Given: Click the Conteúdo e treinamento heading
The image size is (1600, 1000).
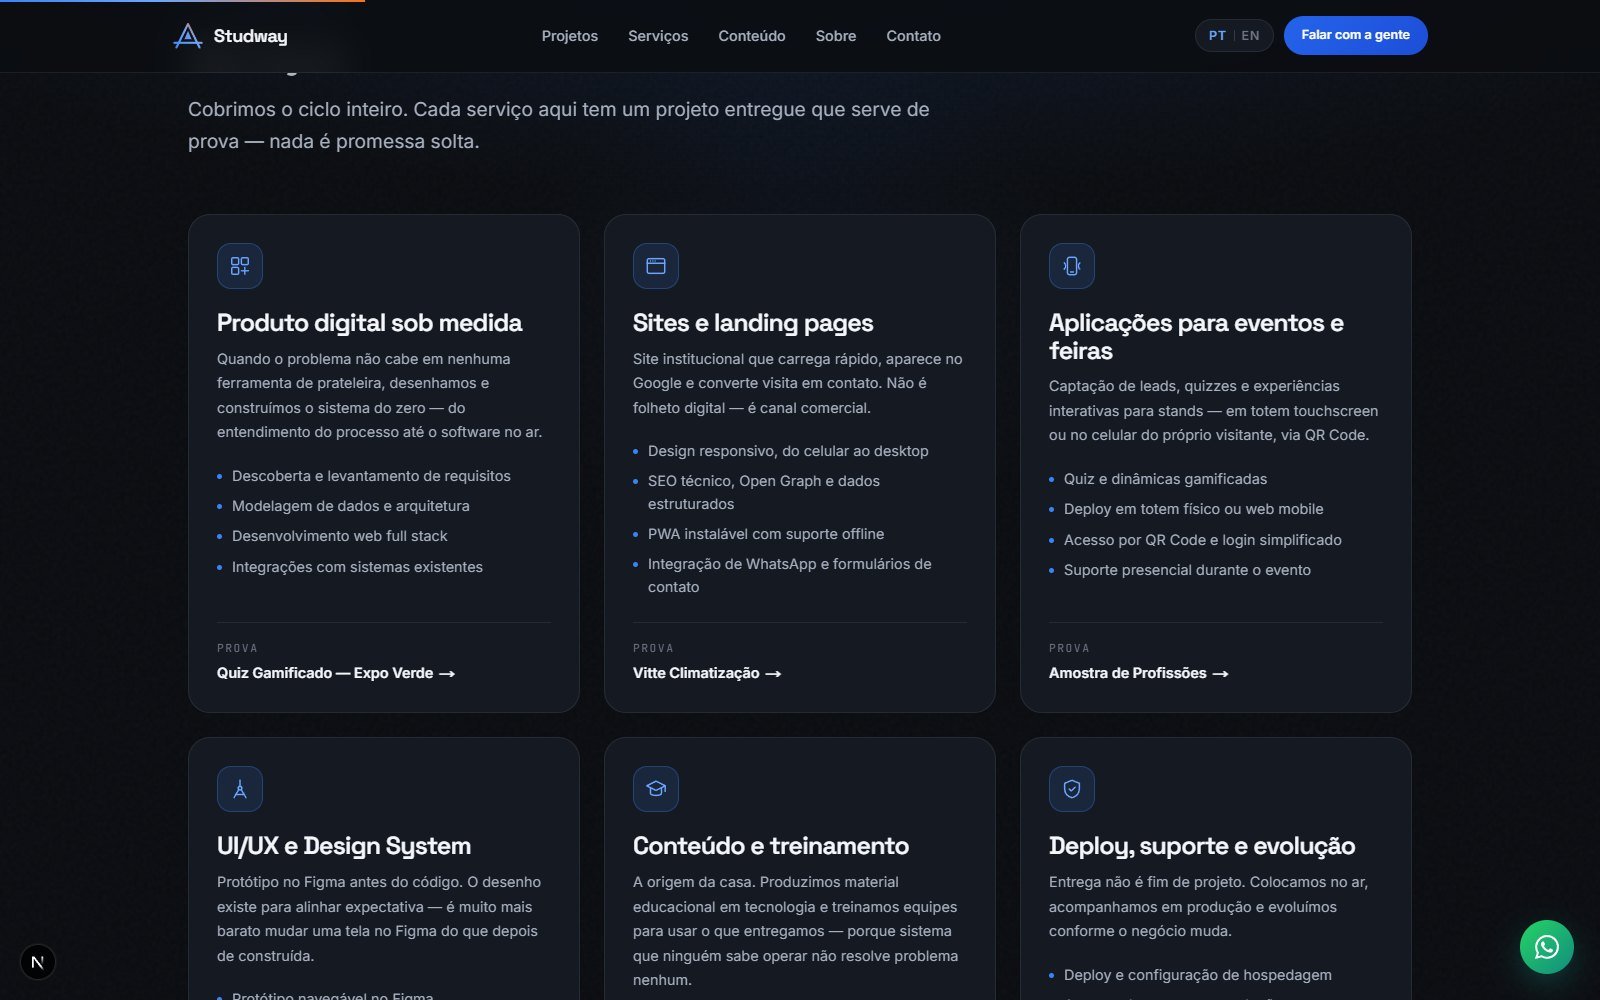Looking at the screenshot, I should click(x=771, y=846).
